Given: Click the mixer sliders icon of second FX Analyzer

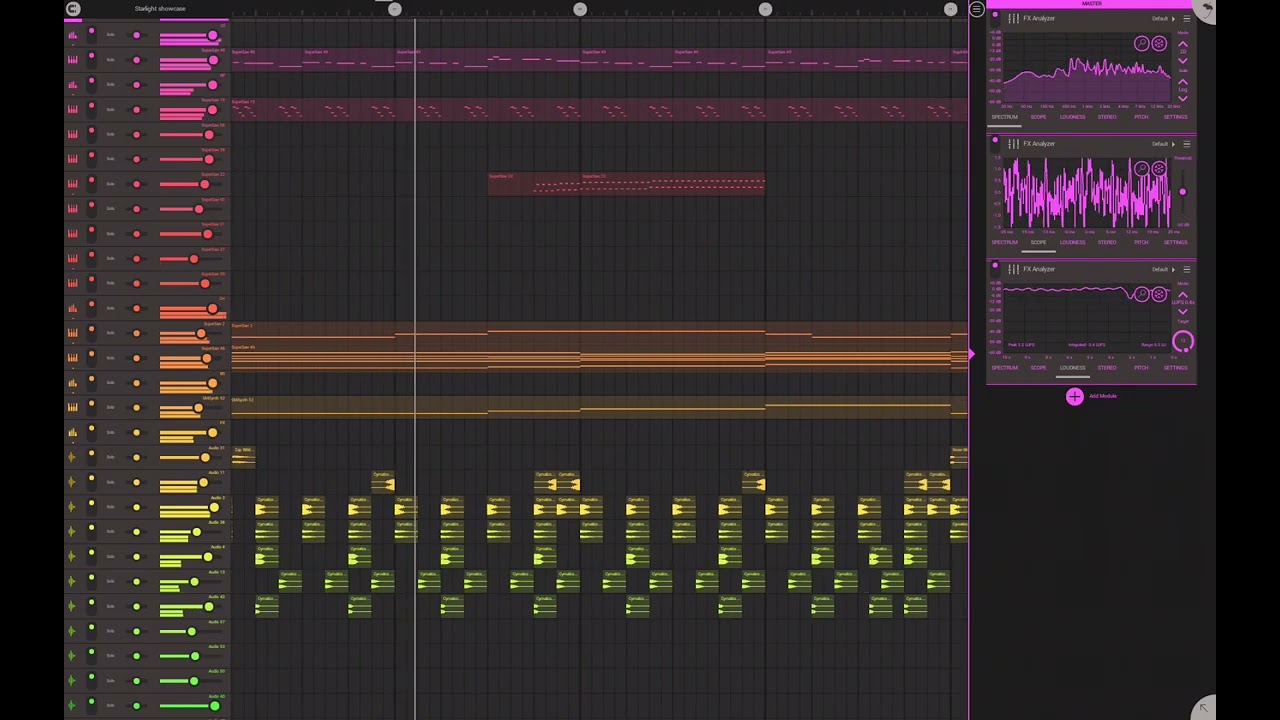Looking at the screenshot, I should point(1014,144).
